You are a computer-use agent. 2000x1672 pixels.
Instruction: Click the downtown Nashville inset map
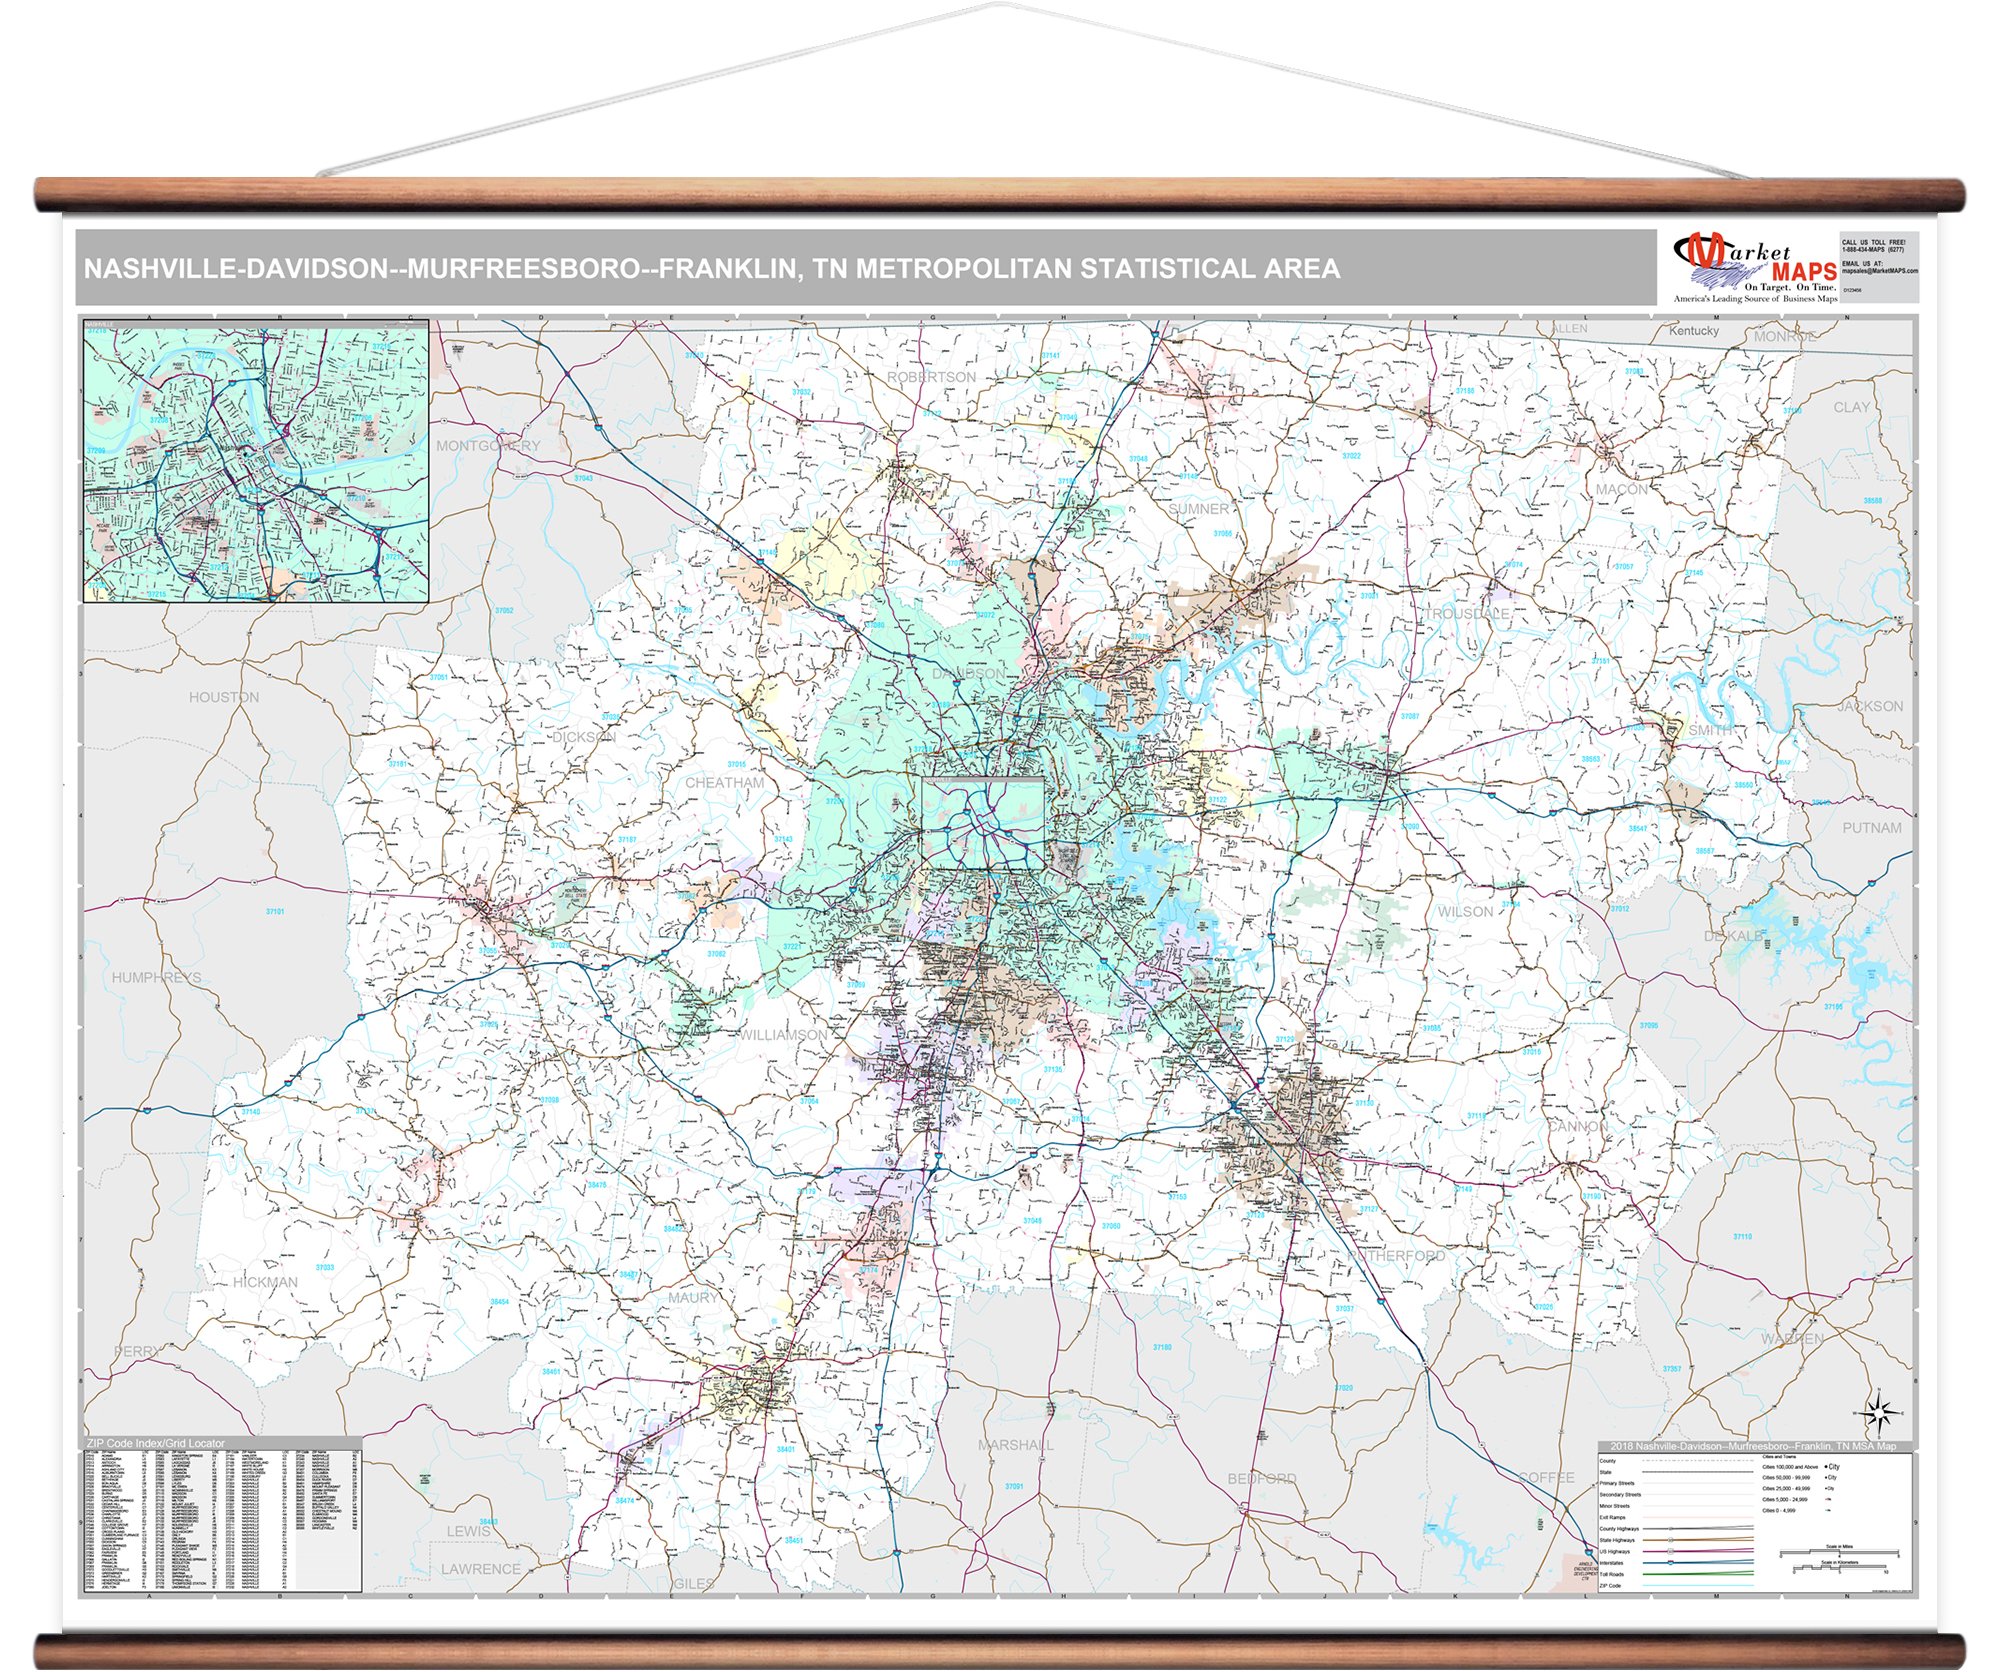256,461
